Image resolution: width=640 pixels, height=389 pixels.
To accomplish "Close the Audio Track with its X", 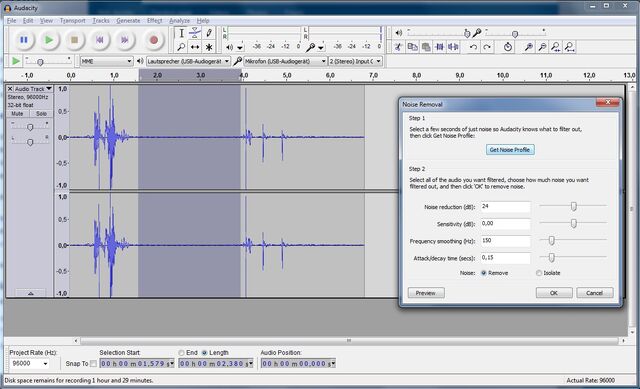I will (10, 89).
